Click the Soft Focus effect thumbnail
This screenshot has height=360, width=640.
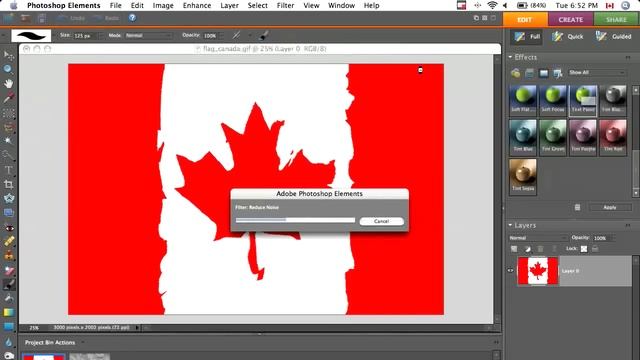[x=553, y=100]
